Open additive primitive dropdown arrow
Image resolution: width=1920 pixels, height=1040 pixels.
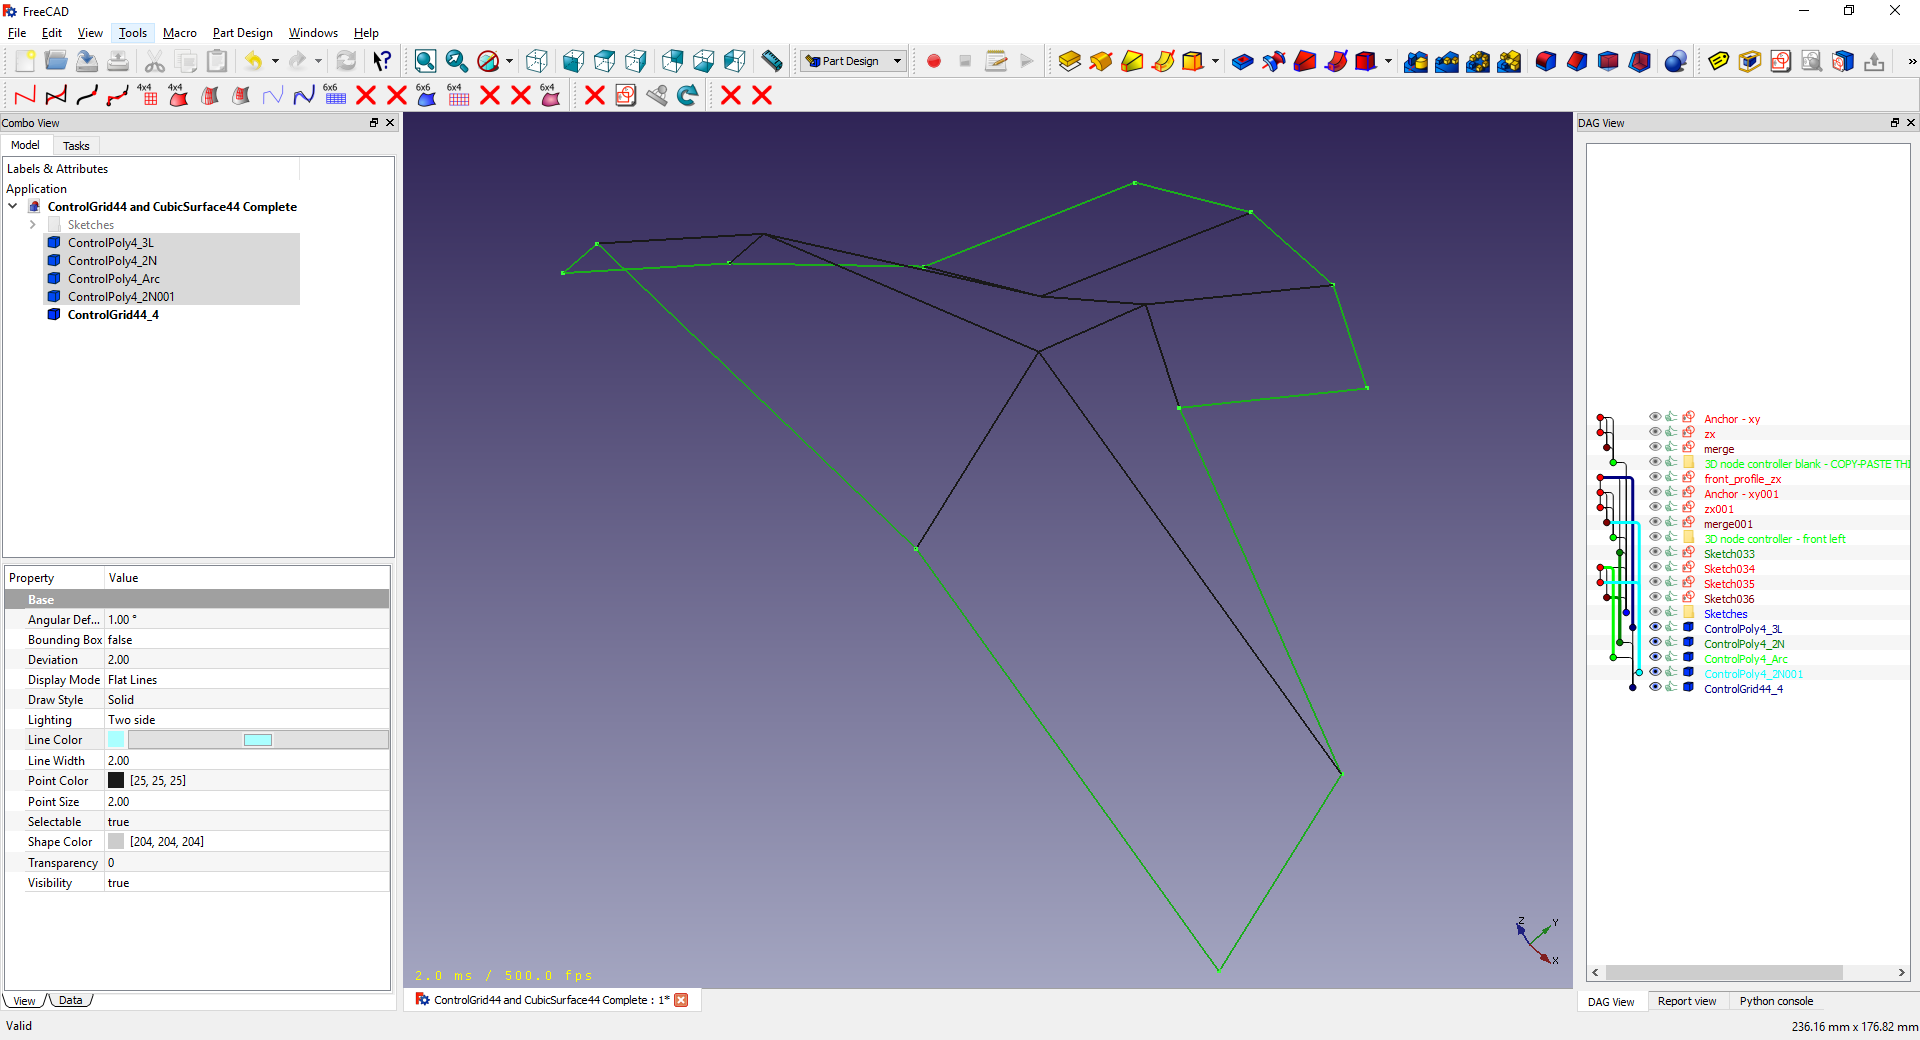click(x=1215, y=61)
